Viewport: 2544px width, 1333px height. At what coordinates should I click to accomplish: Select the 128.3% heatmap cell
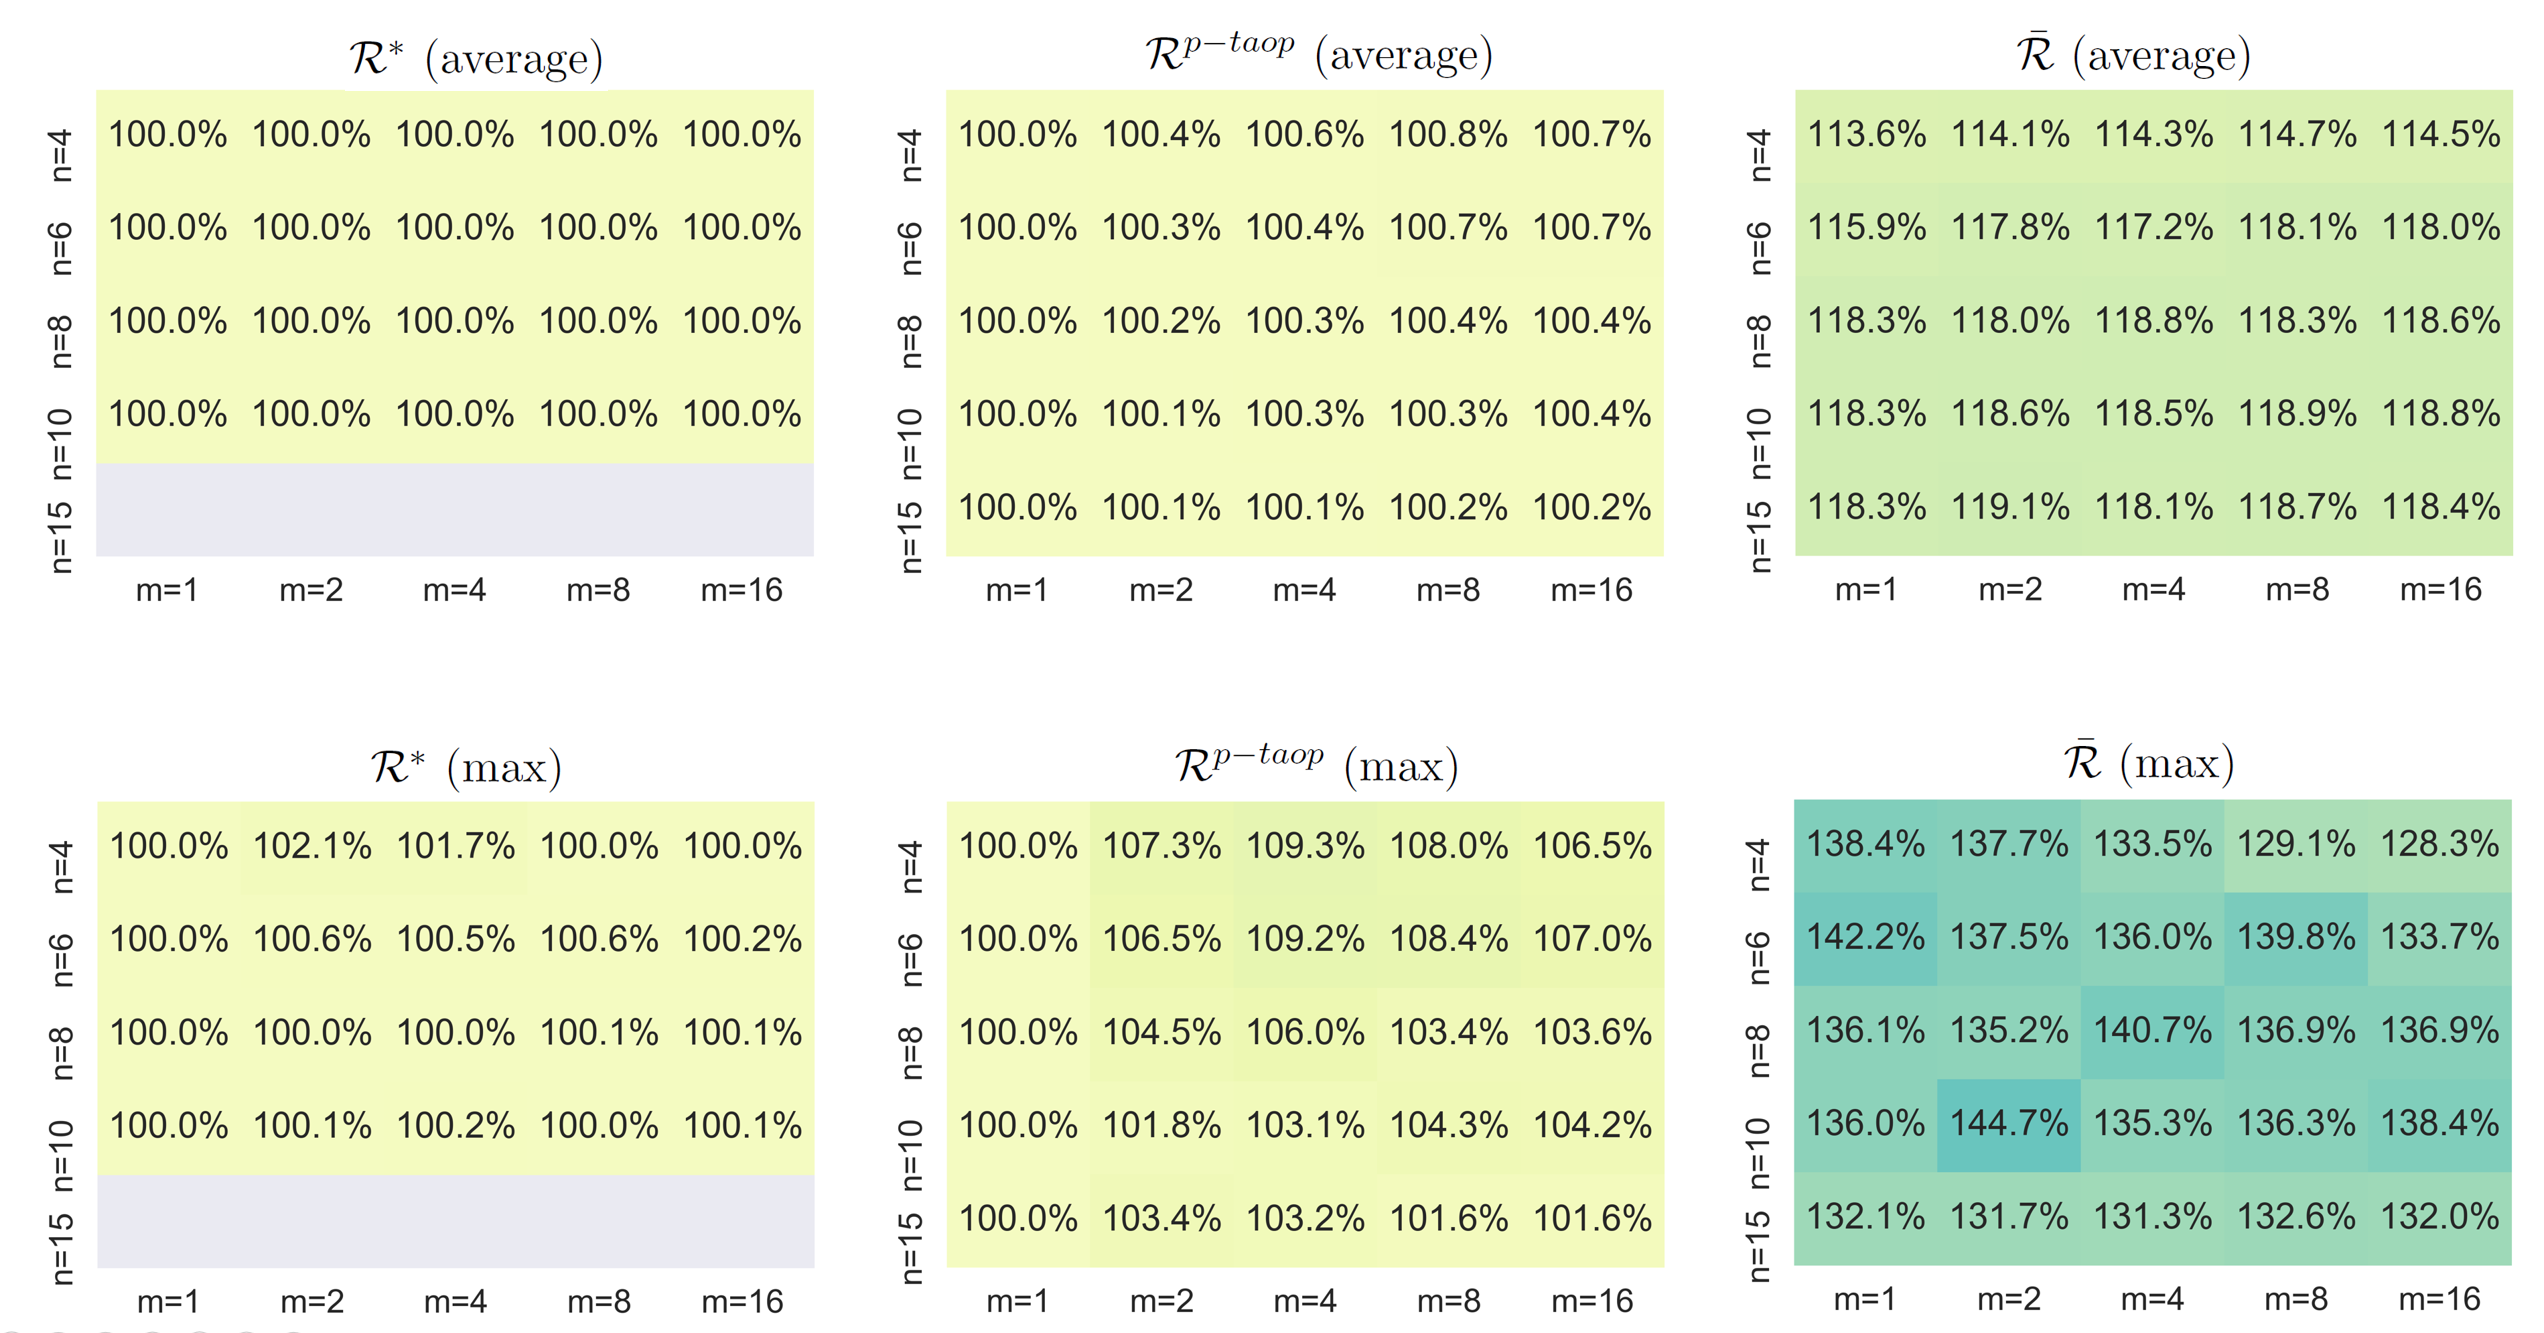[2440, 845]
